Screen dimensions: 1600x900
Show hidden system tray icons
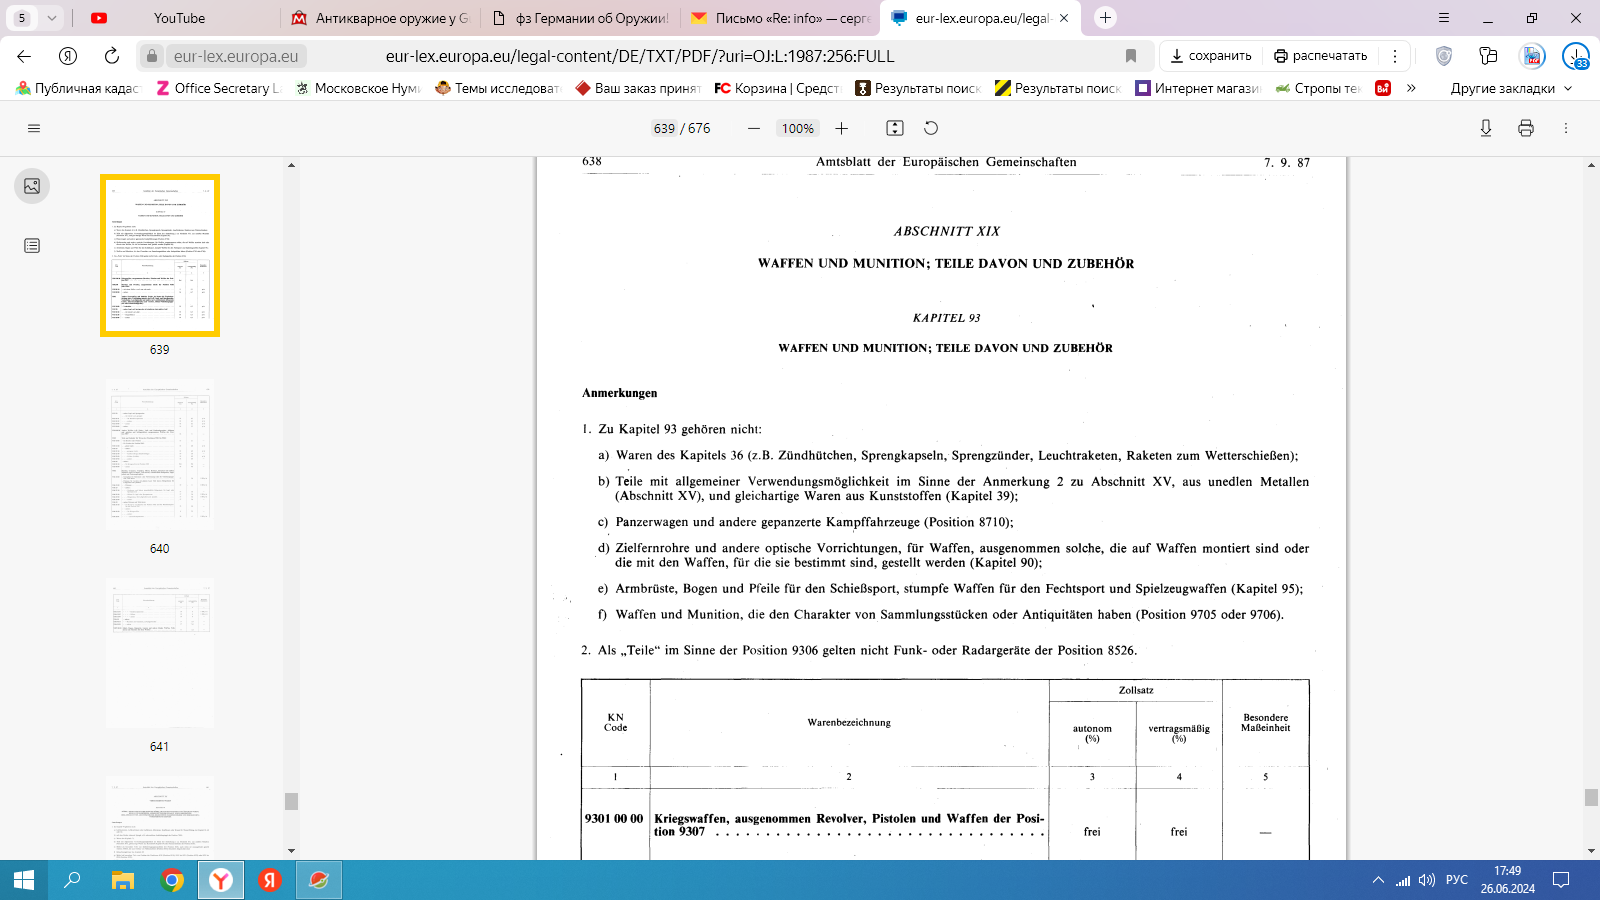[1378, 880]
